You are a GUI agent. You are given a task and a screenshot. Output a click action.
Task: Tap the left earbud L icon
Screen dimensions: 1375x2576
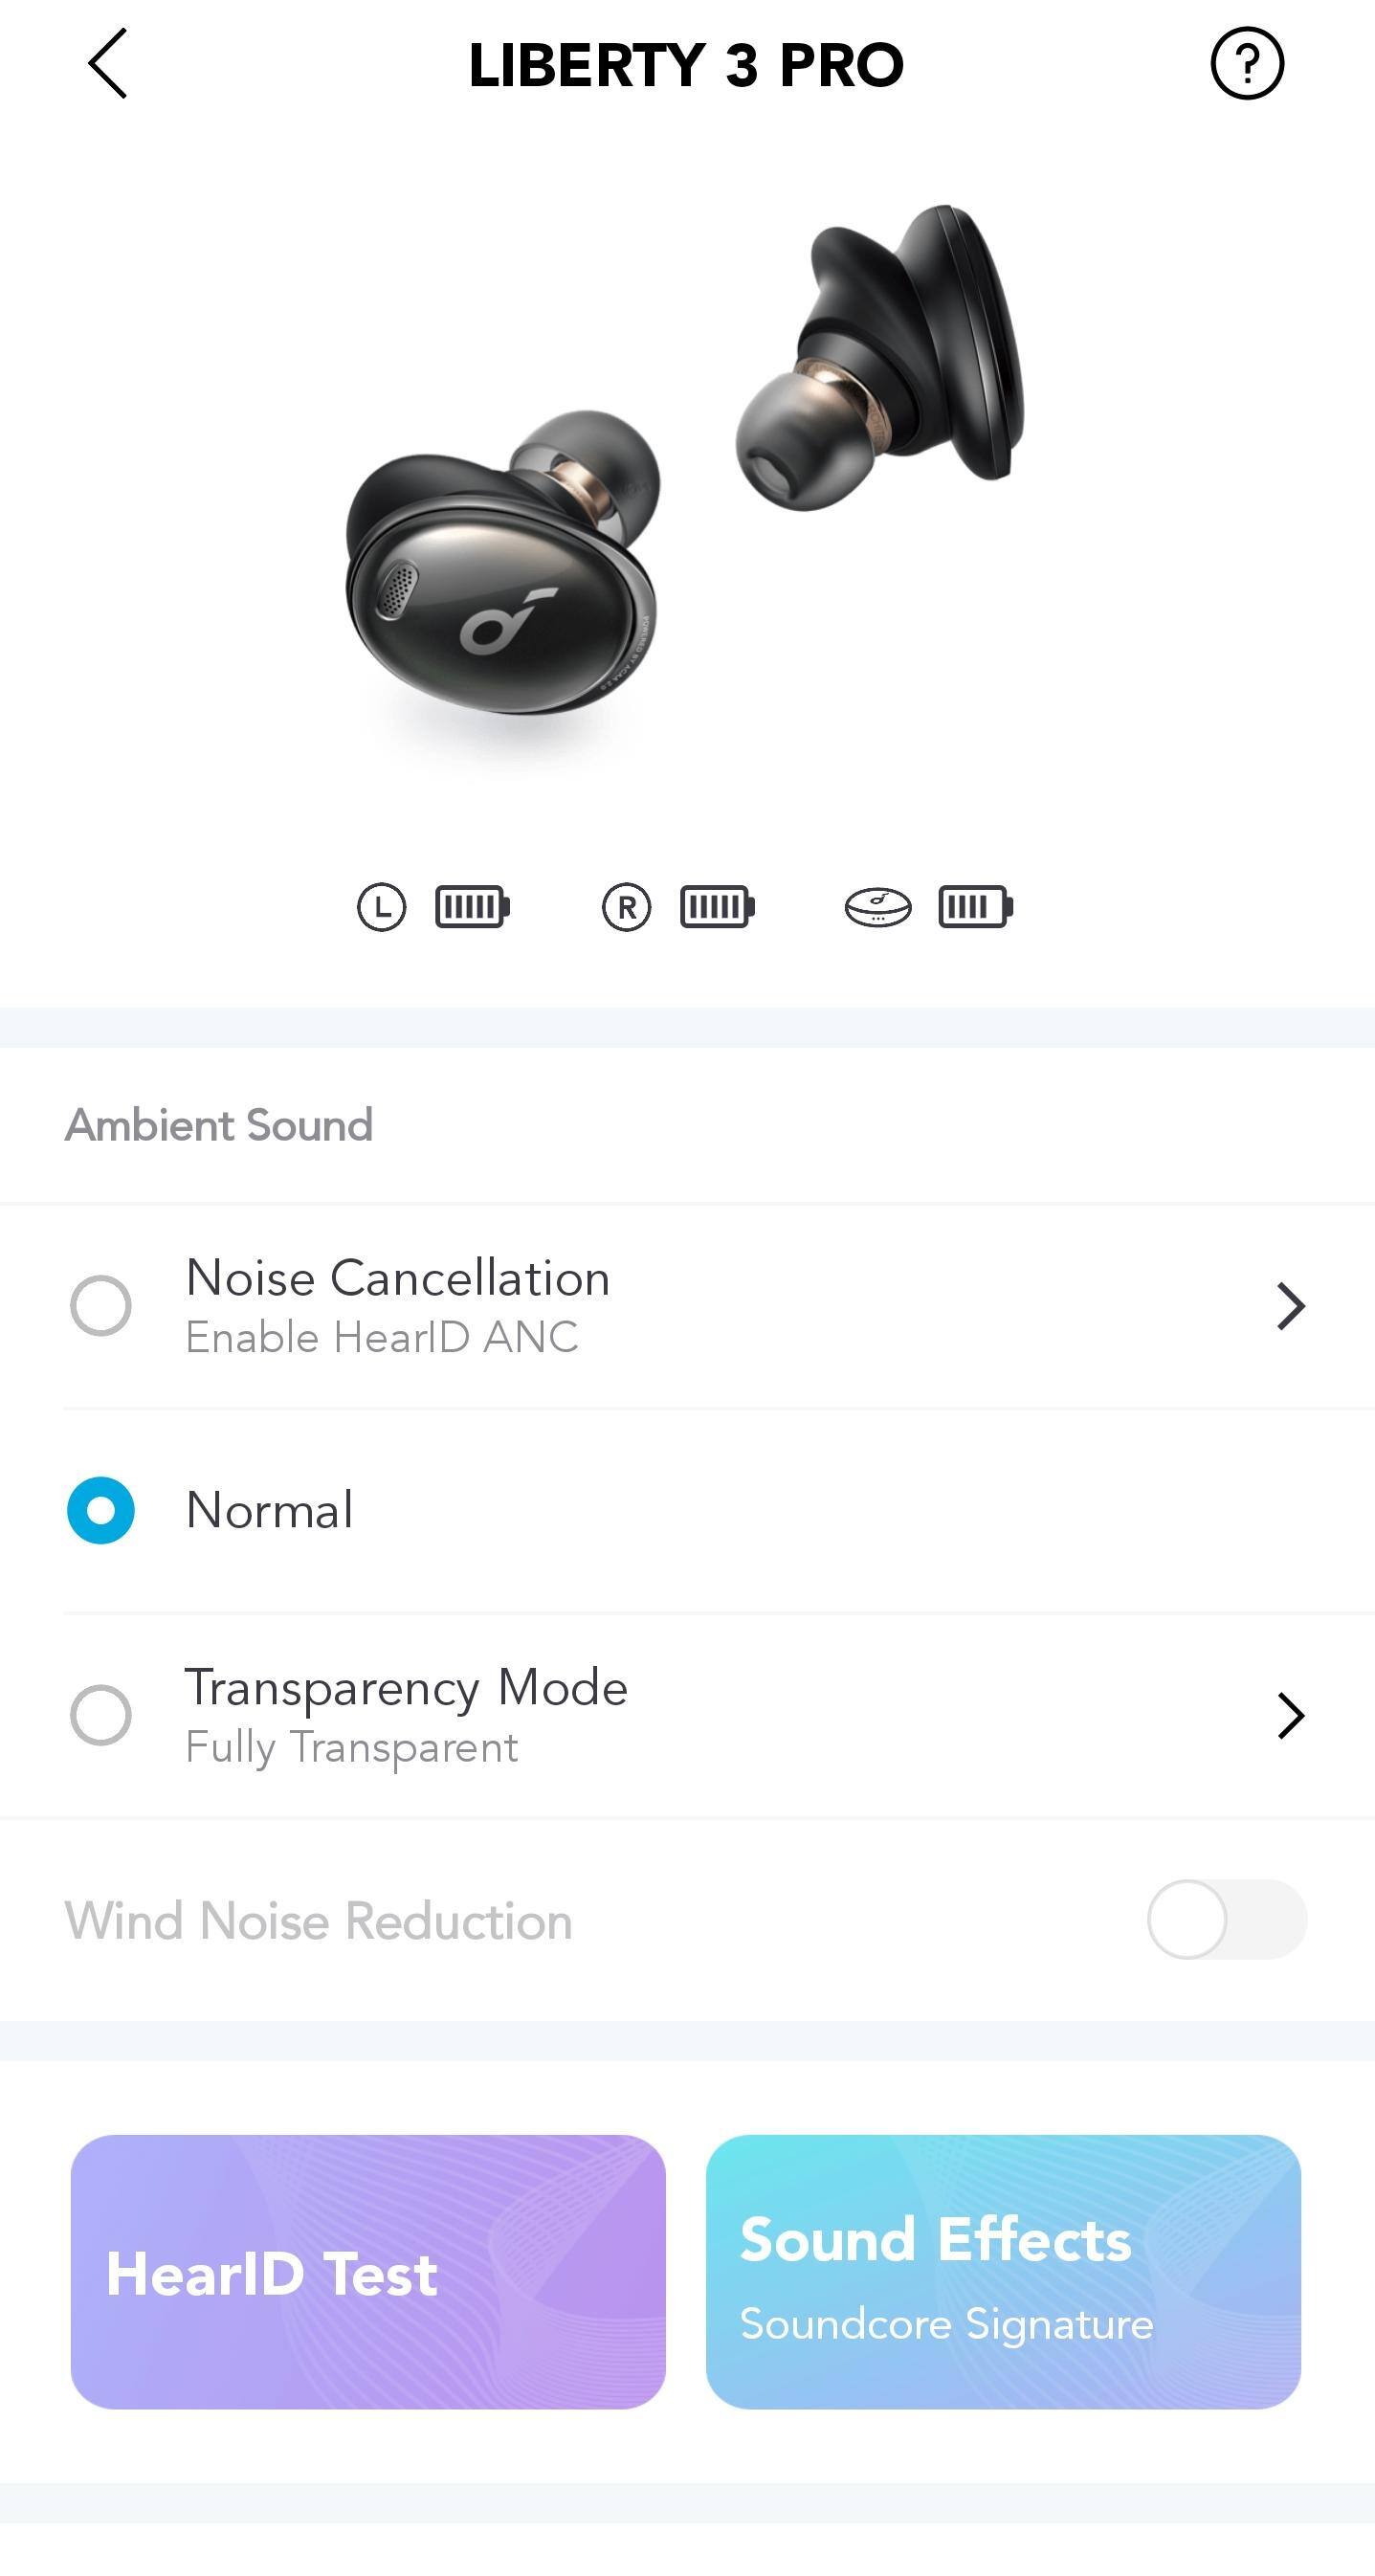381,907
